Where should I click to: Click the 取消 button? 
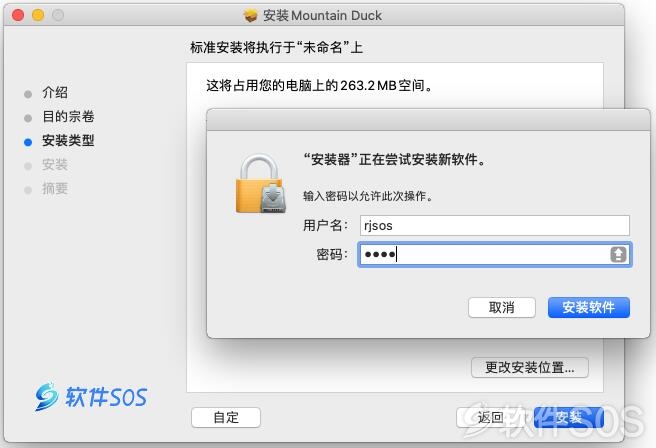click(x=502, y=307)
